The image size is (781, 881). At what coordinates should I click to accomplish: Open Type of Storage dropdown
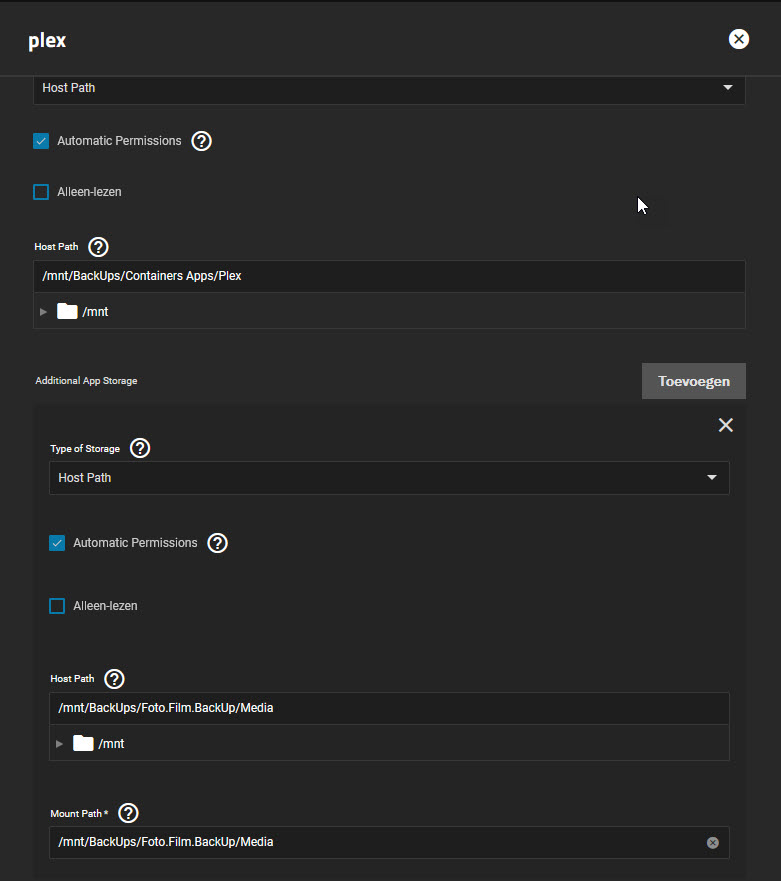(x=388, y=478)
